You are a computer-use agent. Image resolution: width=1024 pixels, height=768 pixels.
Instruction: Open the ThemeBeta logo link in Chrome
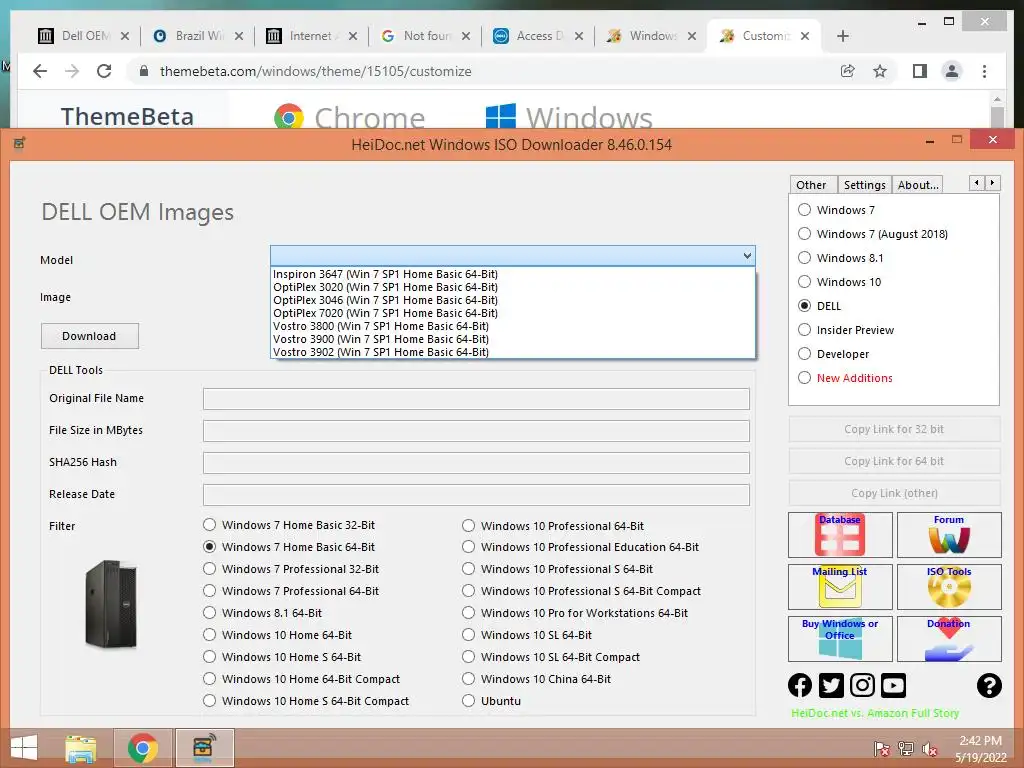[127, 116]
